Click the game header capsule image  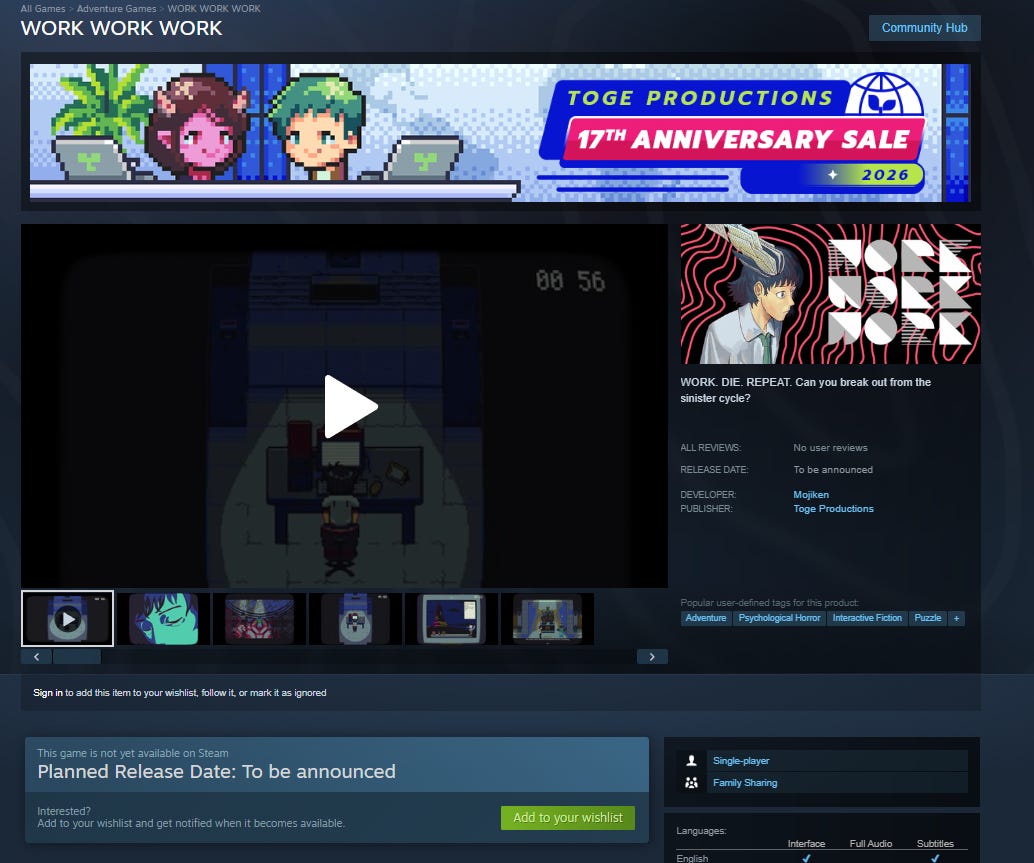coord(830,294)
